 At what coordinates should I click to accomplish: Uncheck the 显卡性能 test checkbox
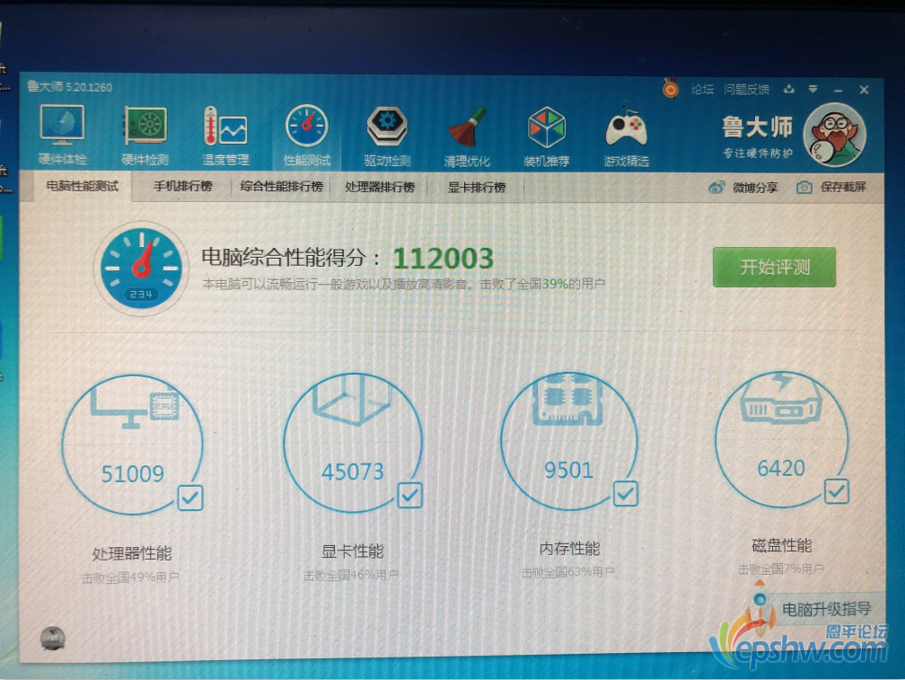point(409,495)
